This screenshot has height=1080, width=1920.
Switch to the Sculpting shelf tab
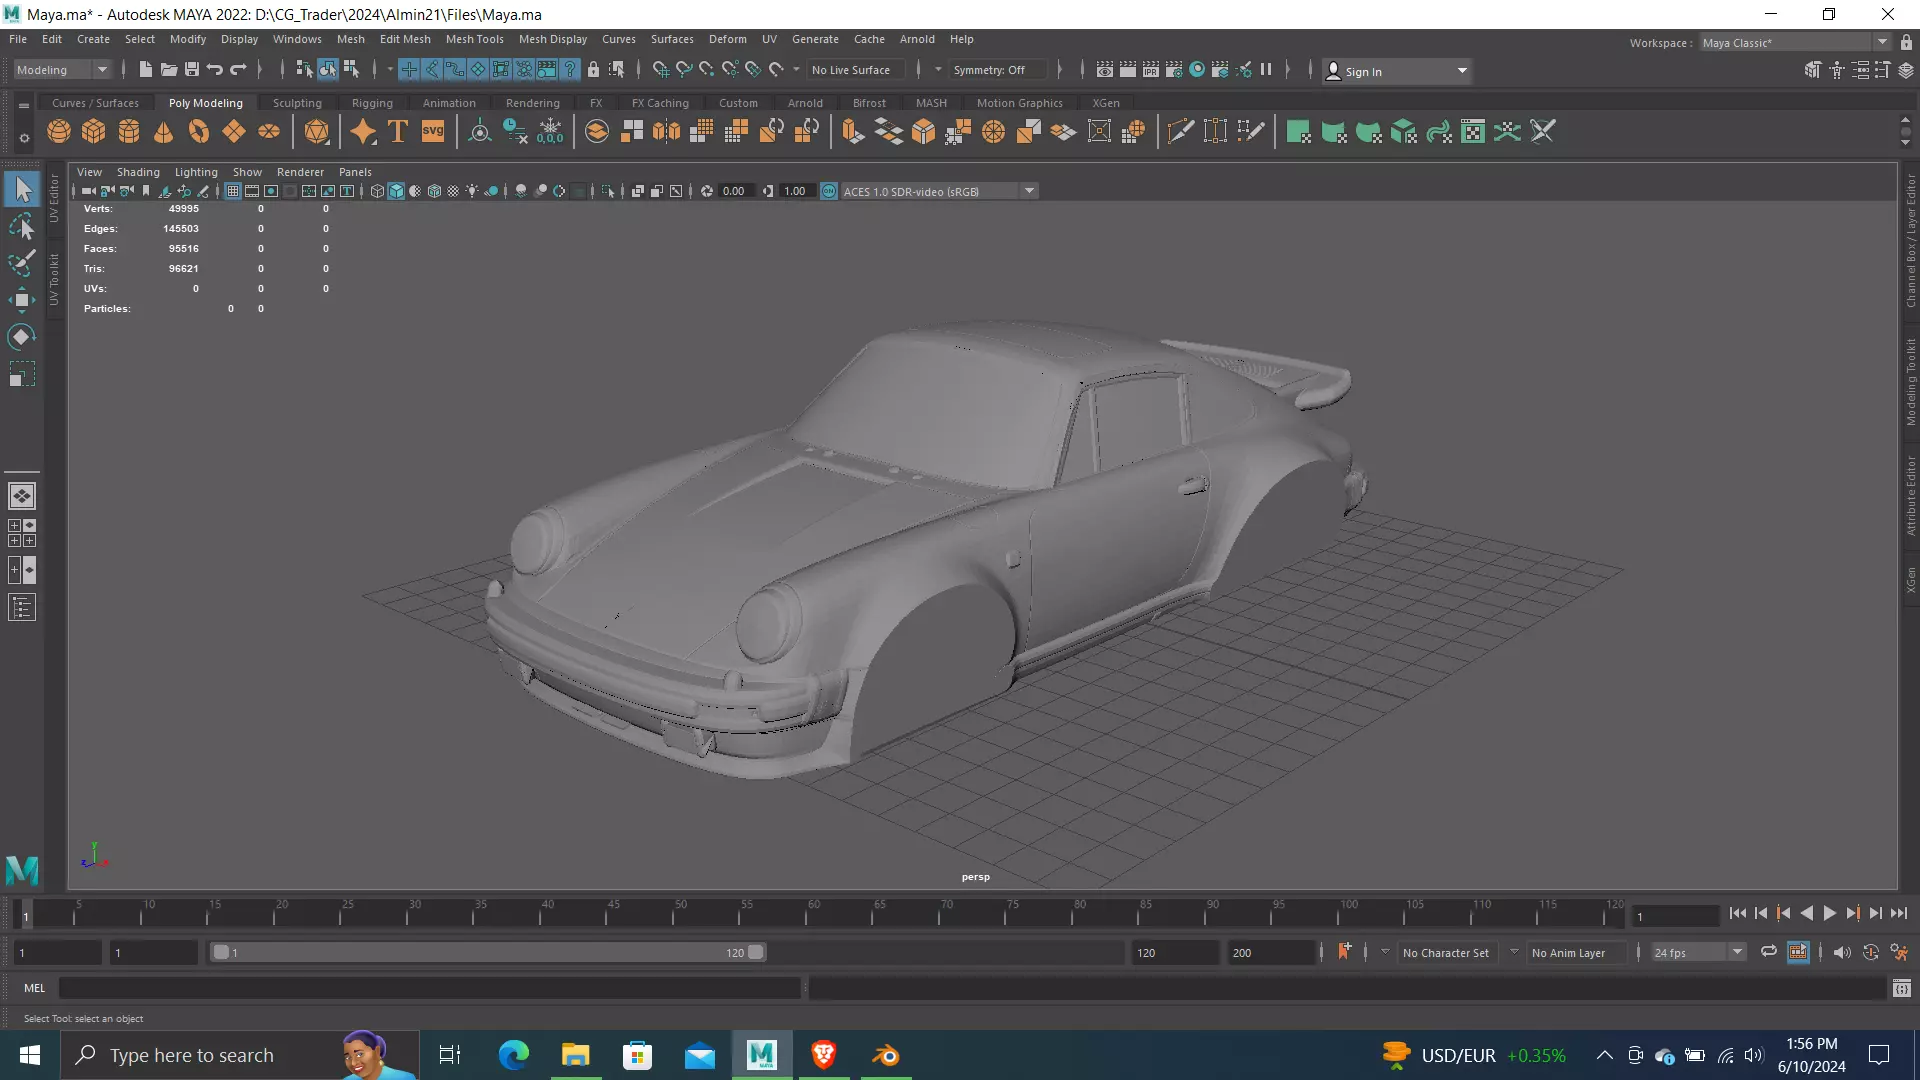pyautogui.click(x=297, y=103)
